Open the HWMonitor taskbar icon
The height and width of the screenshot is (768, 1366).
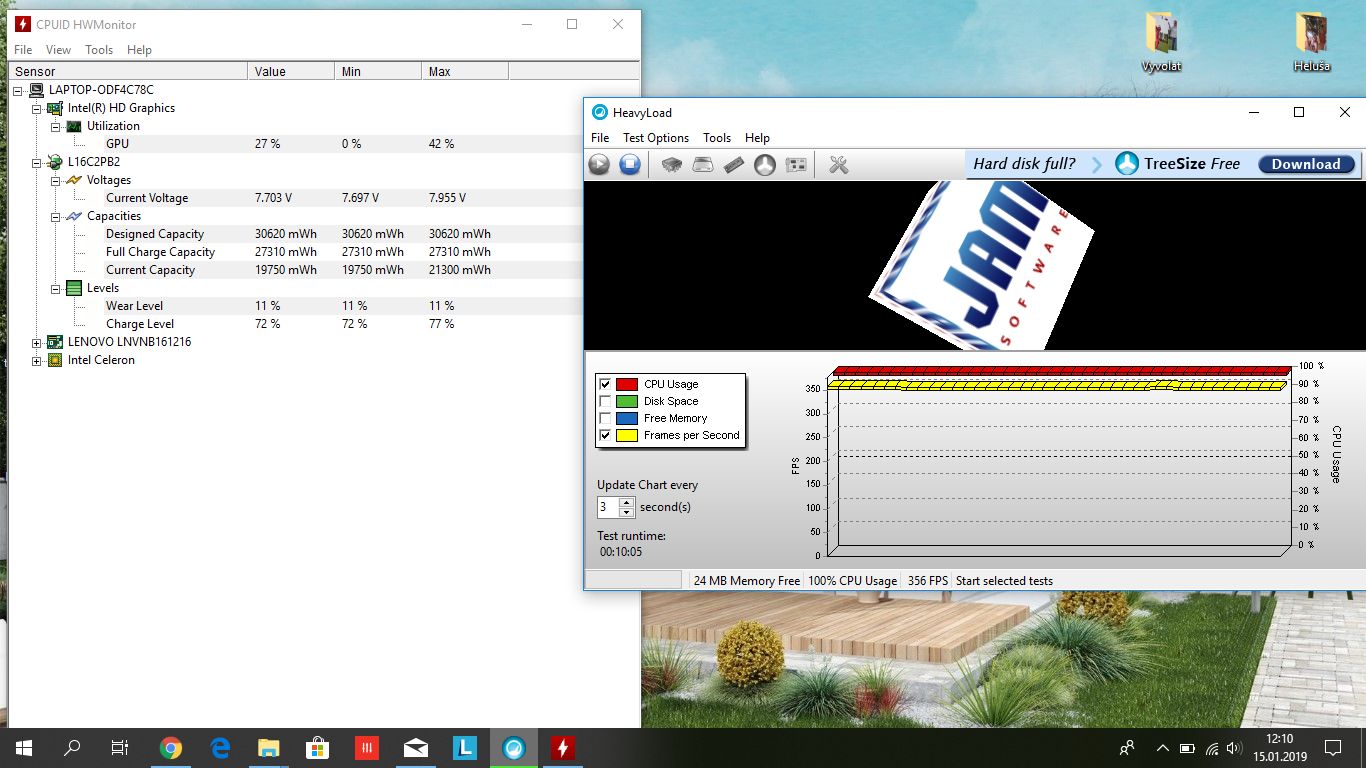tap(562, 747)
